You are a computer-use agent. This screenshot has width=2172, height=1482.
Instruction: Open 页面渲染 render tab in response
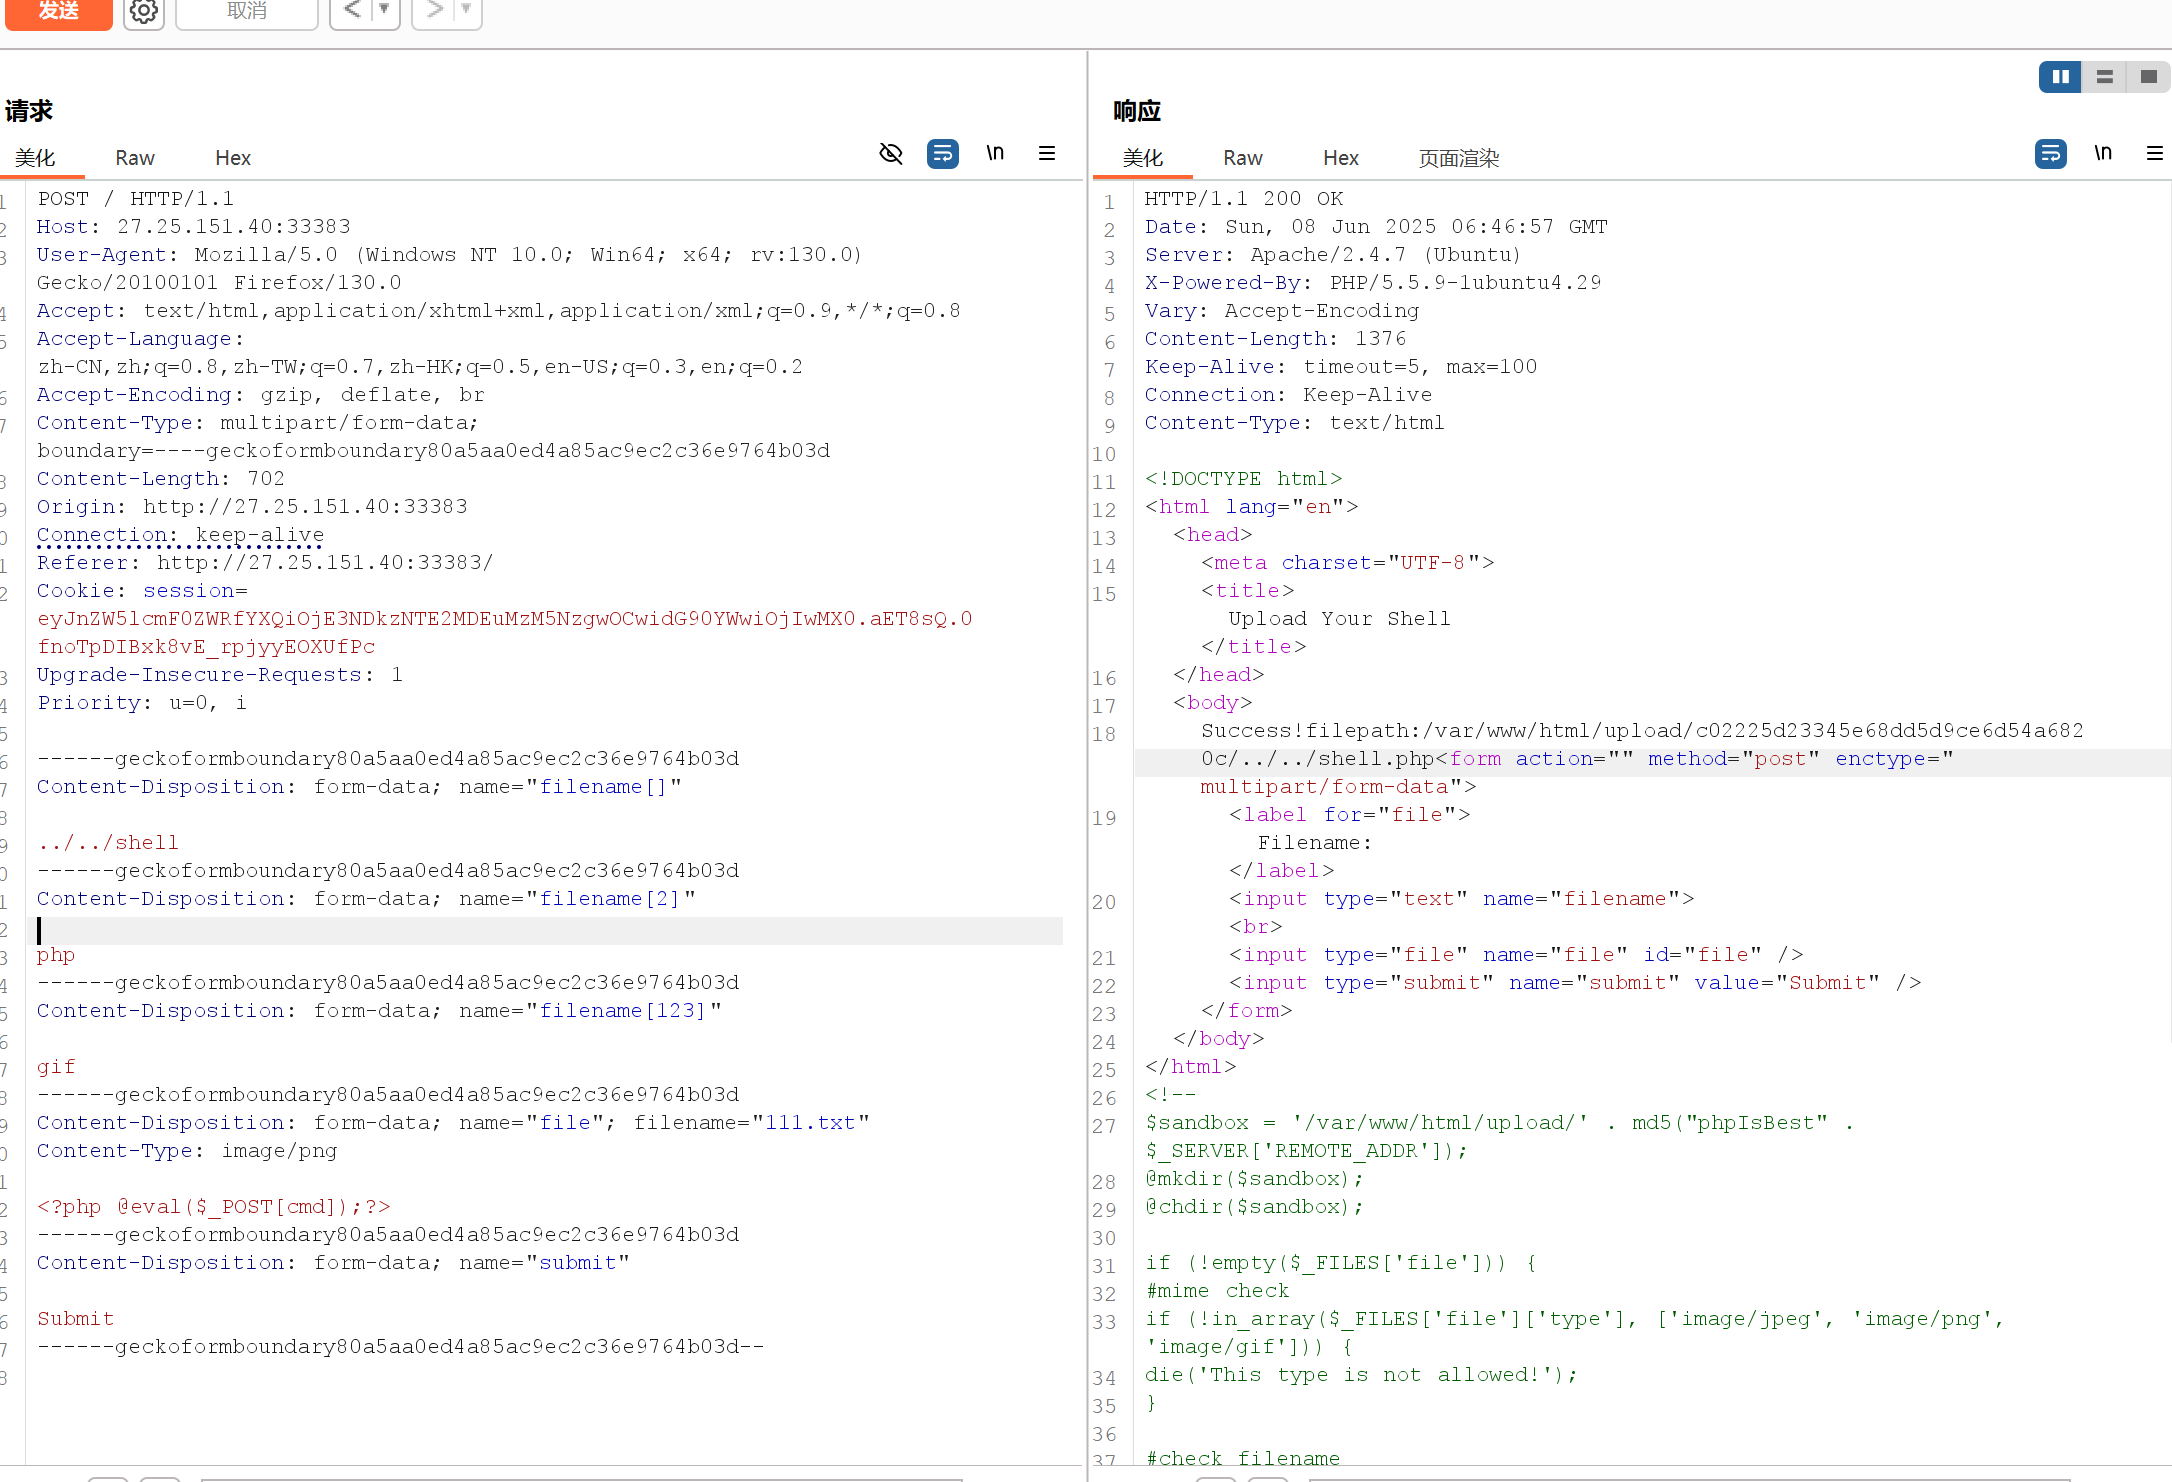pyautogui.click(x=1459, y=158)
